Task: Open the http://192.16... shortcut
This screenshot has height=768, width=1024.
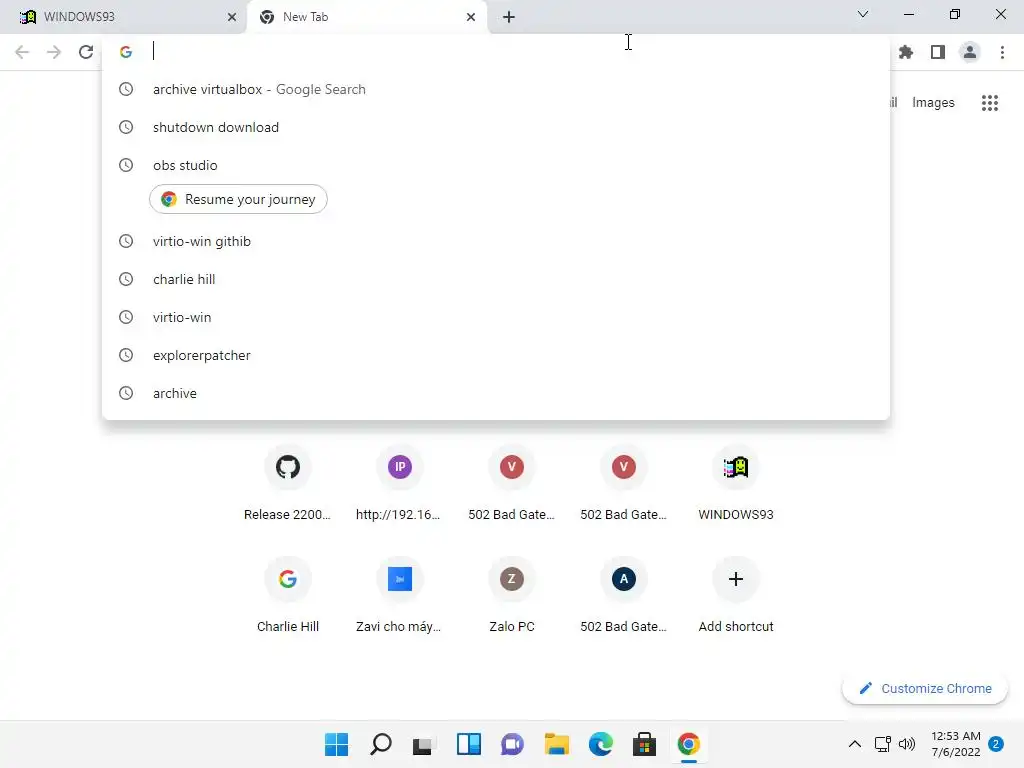Action: pos(400,485)
